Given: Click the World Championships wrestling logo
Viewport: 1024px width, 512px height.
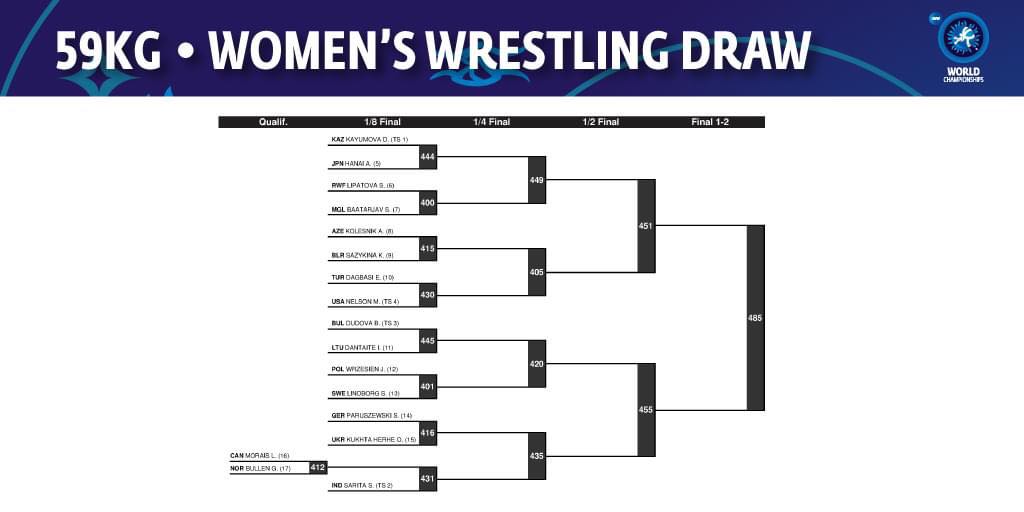Looking at the screenshot, I should pyautogui.click(x=963, y=48).
